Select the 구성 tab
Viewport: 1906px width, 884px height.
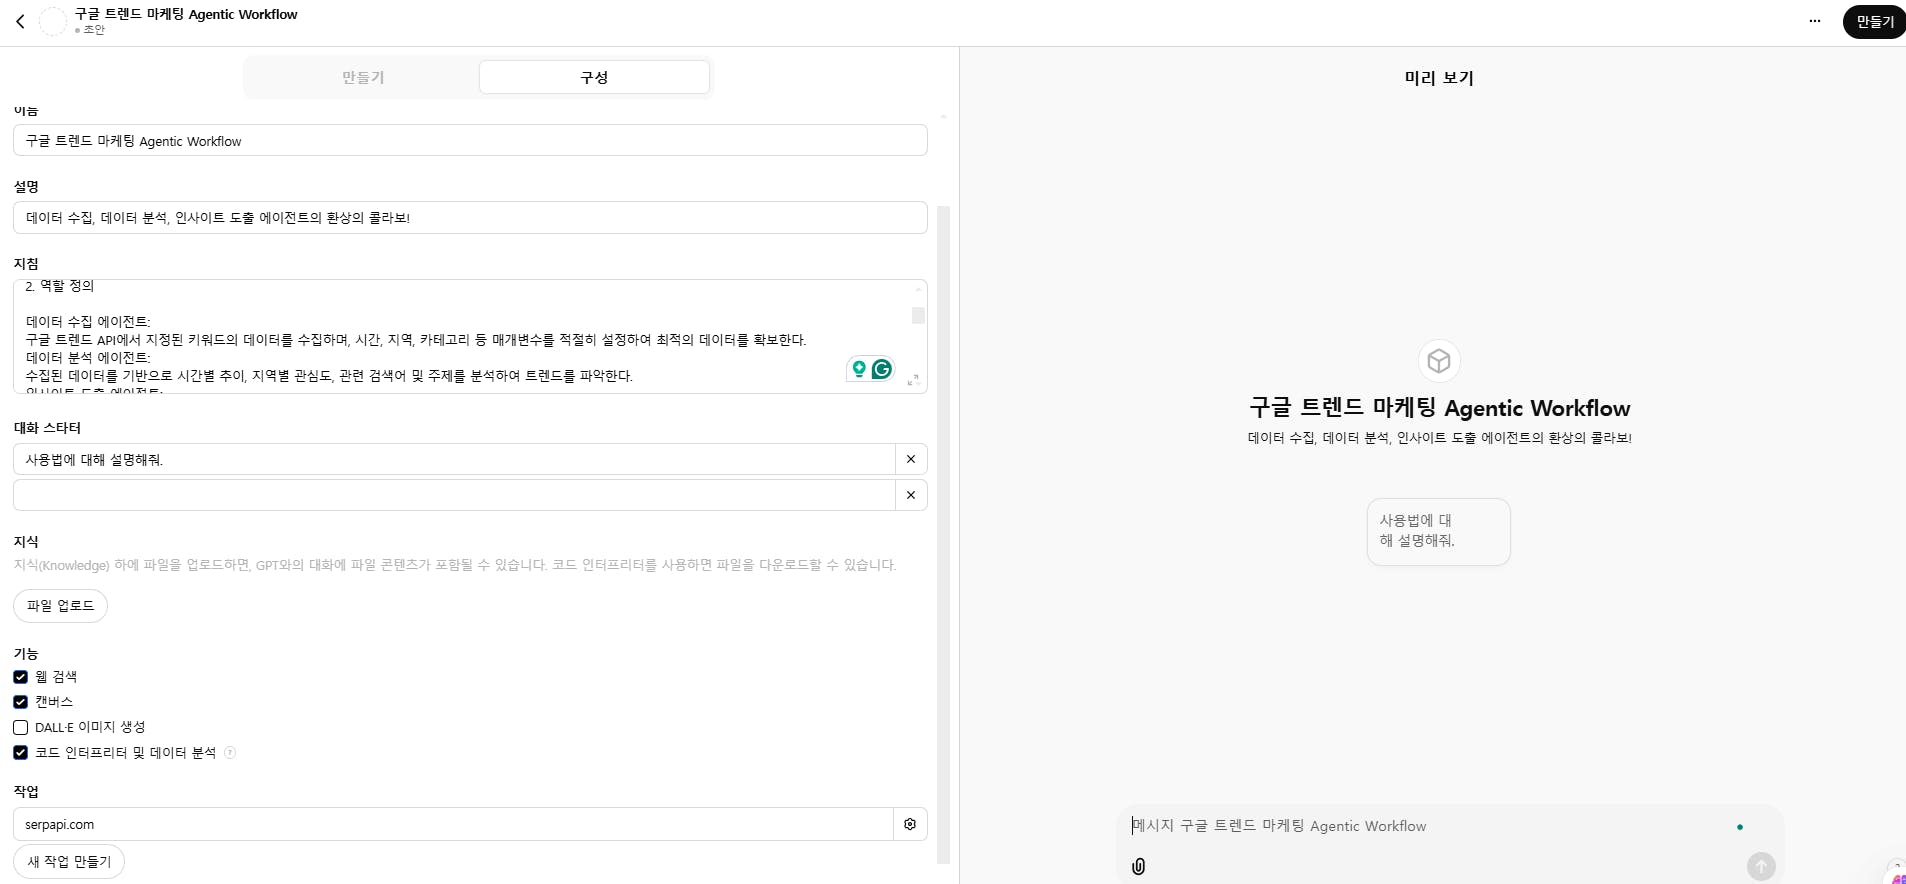coord(594,77)
